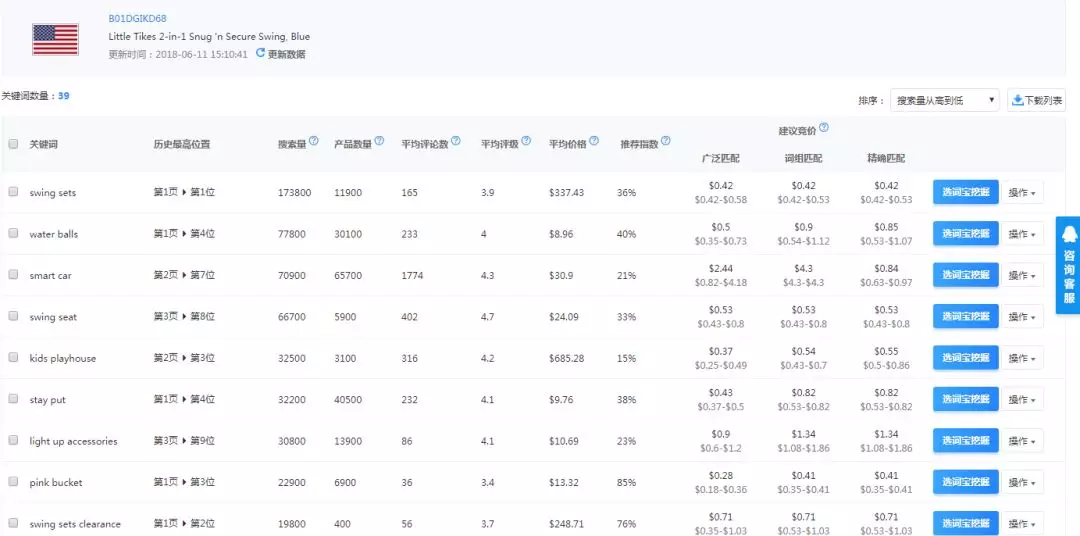
Task: Click 选词宝挖掘 button for pink bucket
Action: pyautogui.click(x=966, y=482)
